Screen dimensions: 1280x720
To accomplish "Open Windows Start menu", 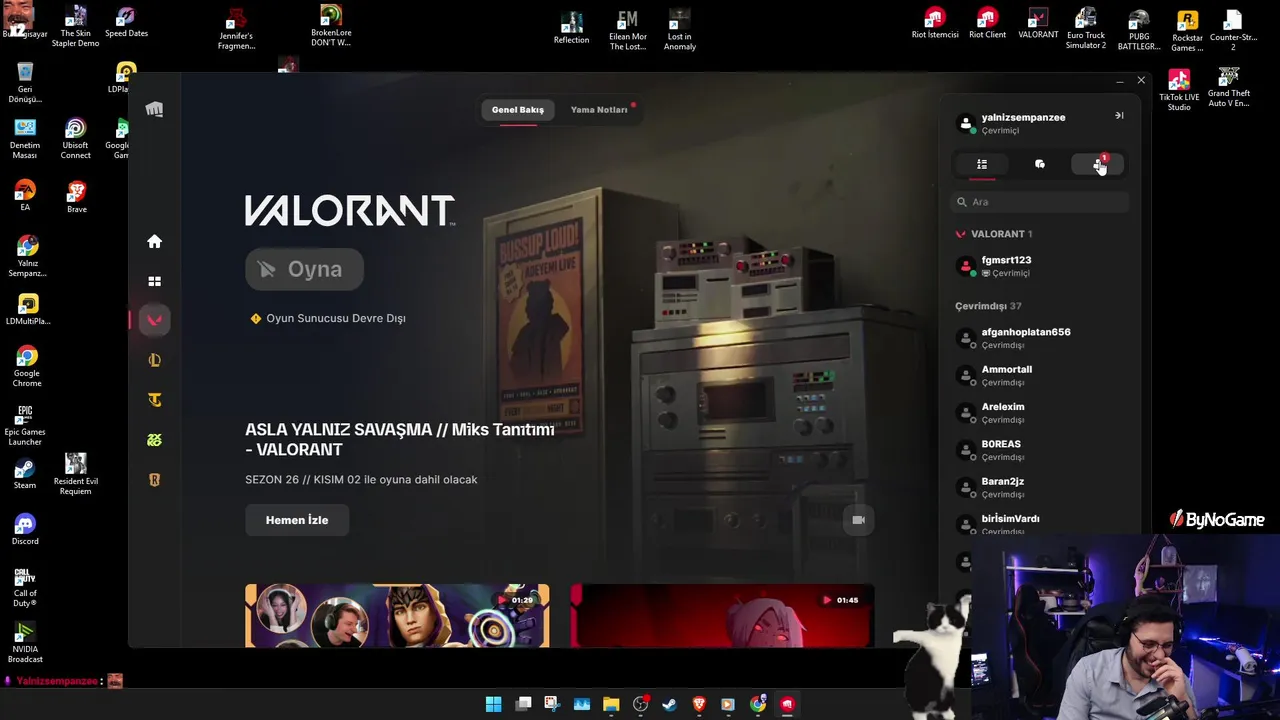I will click(493, 704).
